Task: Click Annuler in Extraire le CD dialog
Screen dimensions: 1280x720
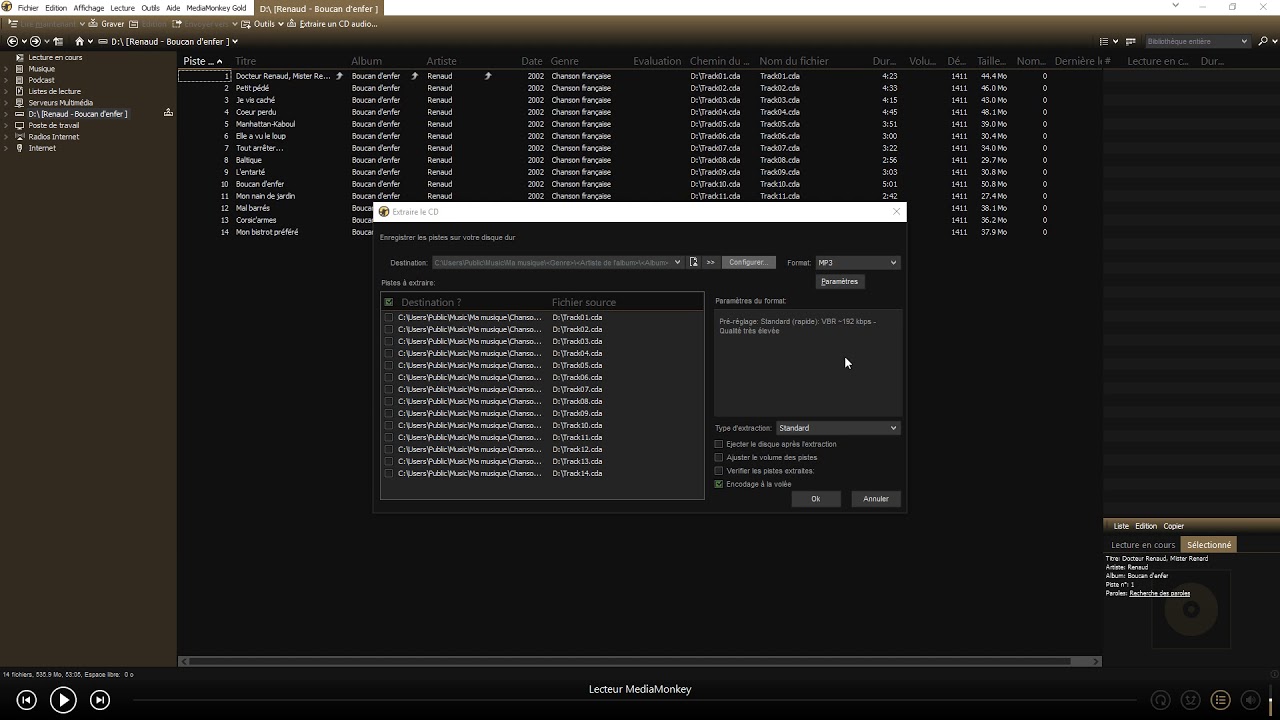Action: click(x=876, y=498)
